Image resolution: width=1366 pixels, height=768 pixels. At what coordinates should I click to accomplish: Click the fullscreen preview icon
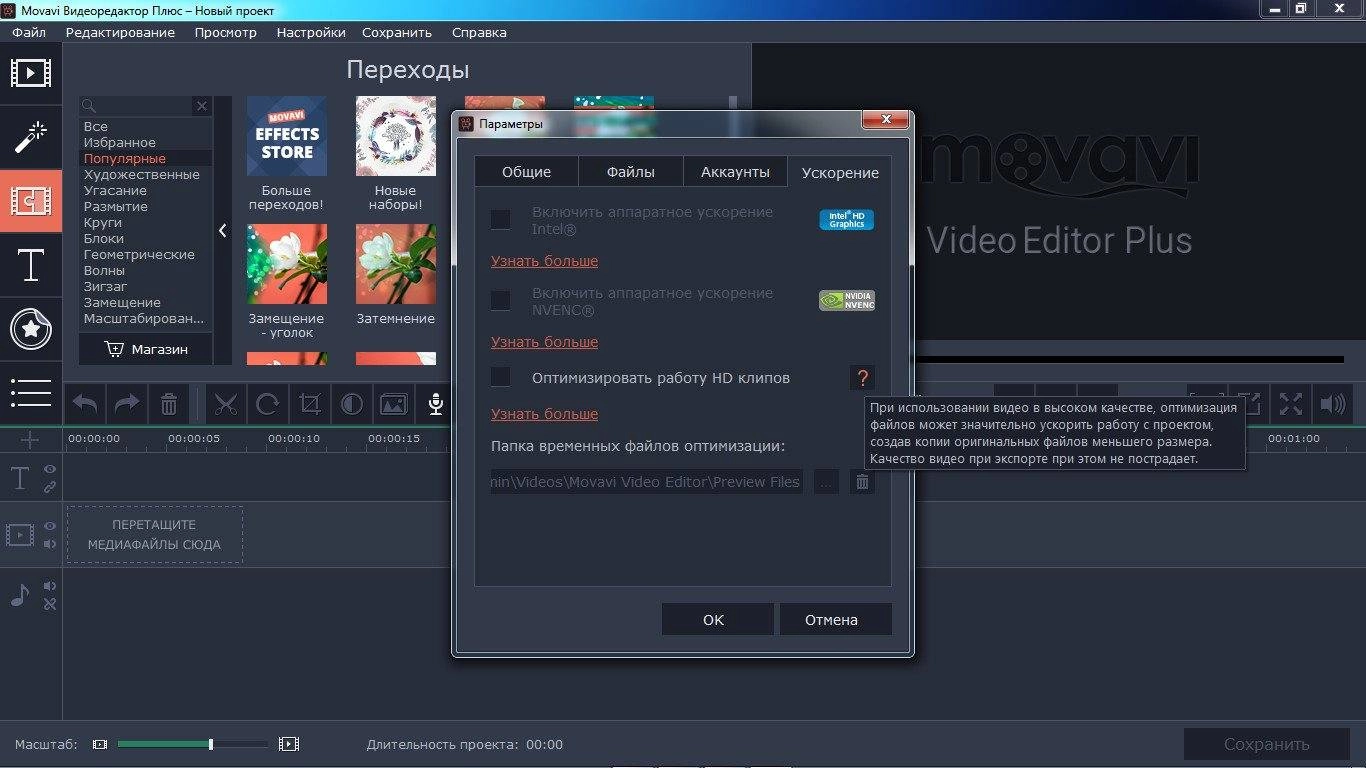click(x=1291, y=404)
